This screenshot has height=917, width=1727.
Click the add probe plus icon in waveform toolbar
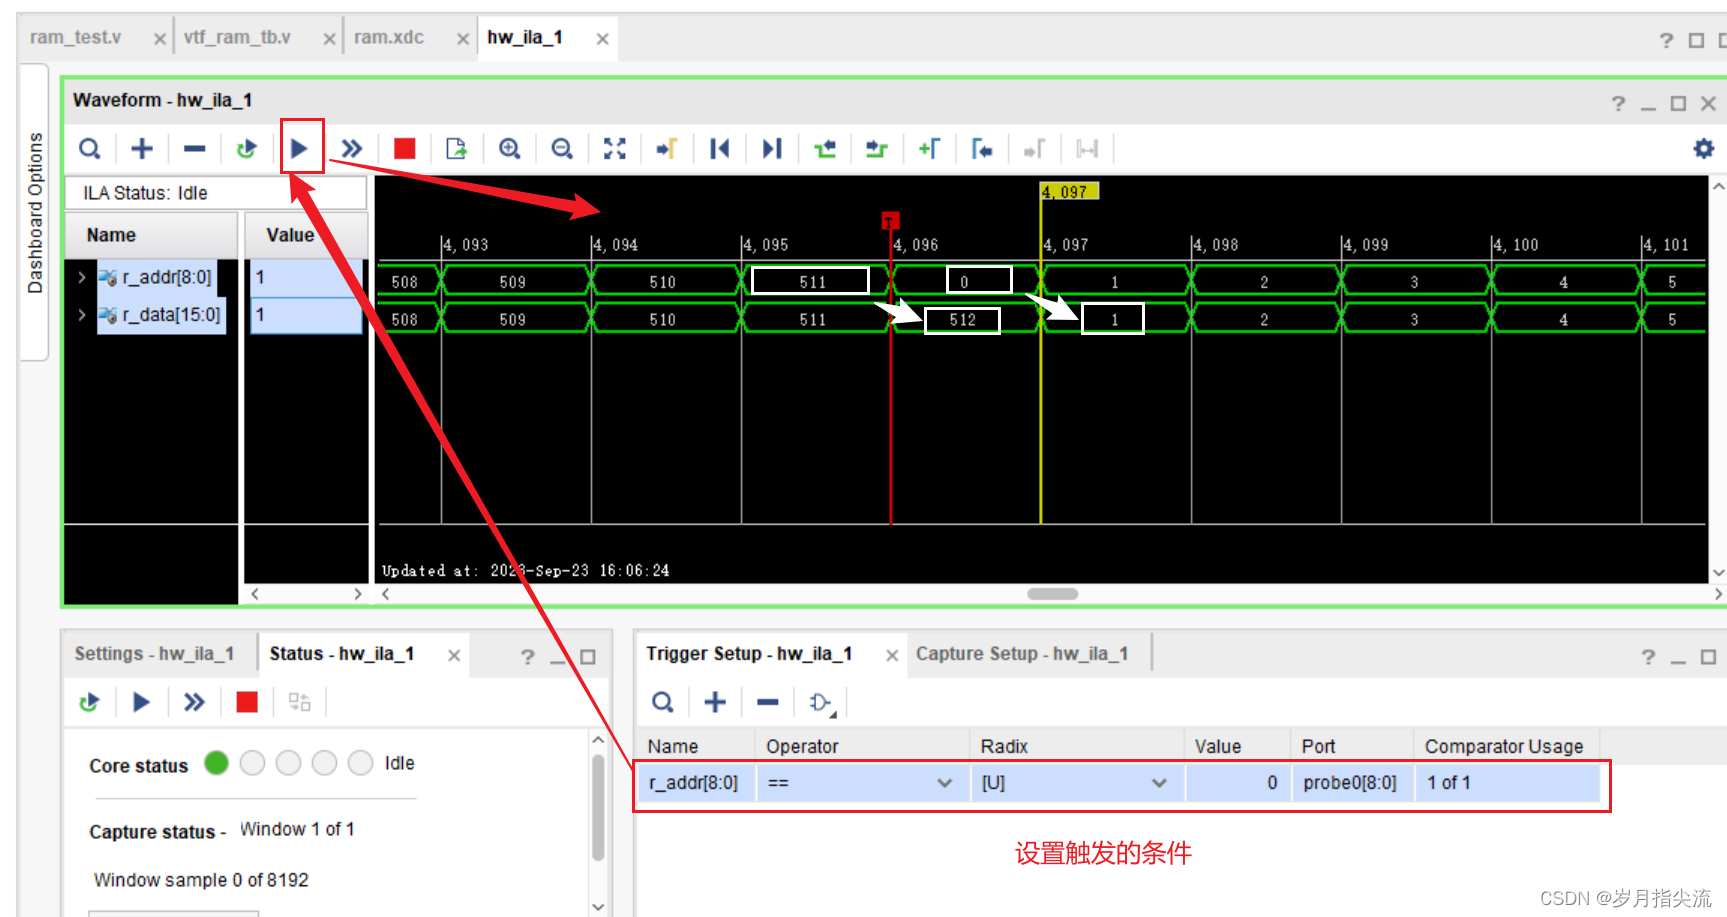pos(142,149)
